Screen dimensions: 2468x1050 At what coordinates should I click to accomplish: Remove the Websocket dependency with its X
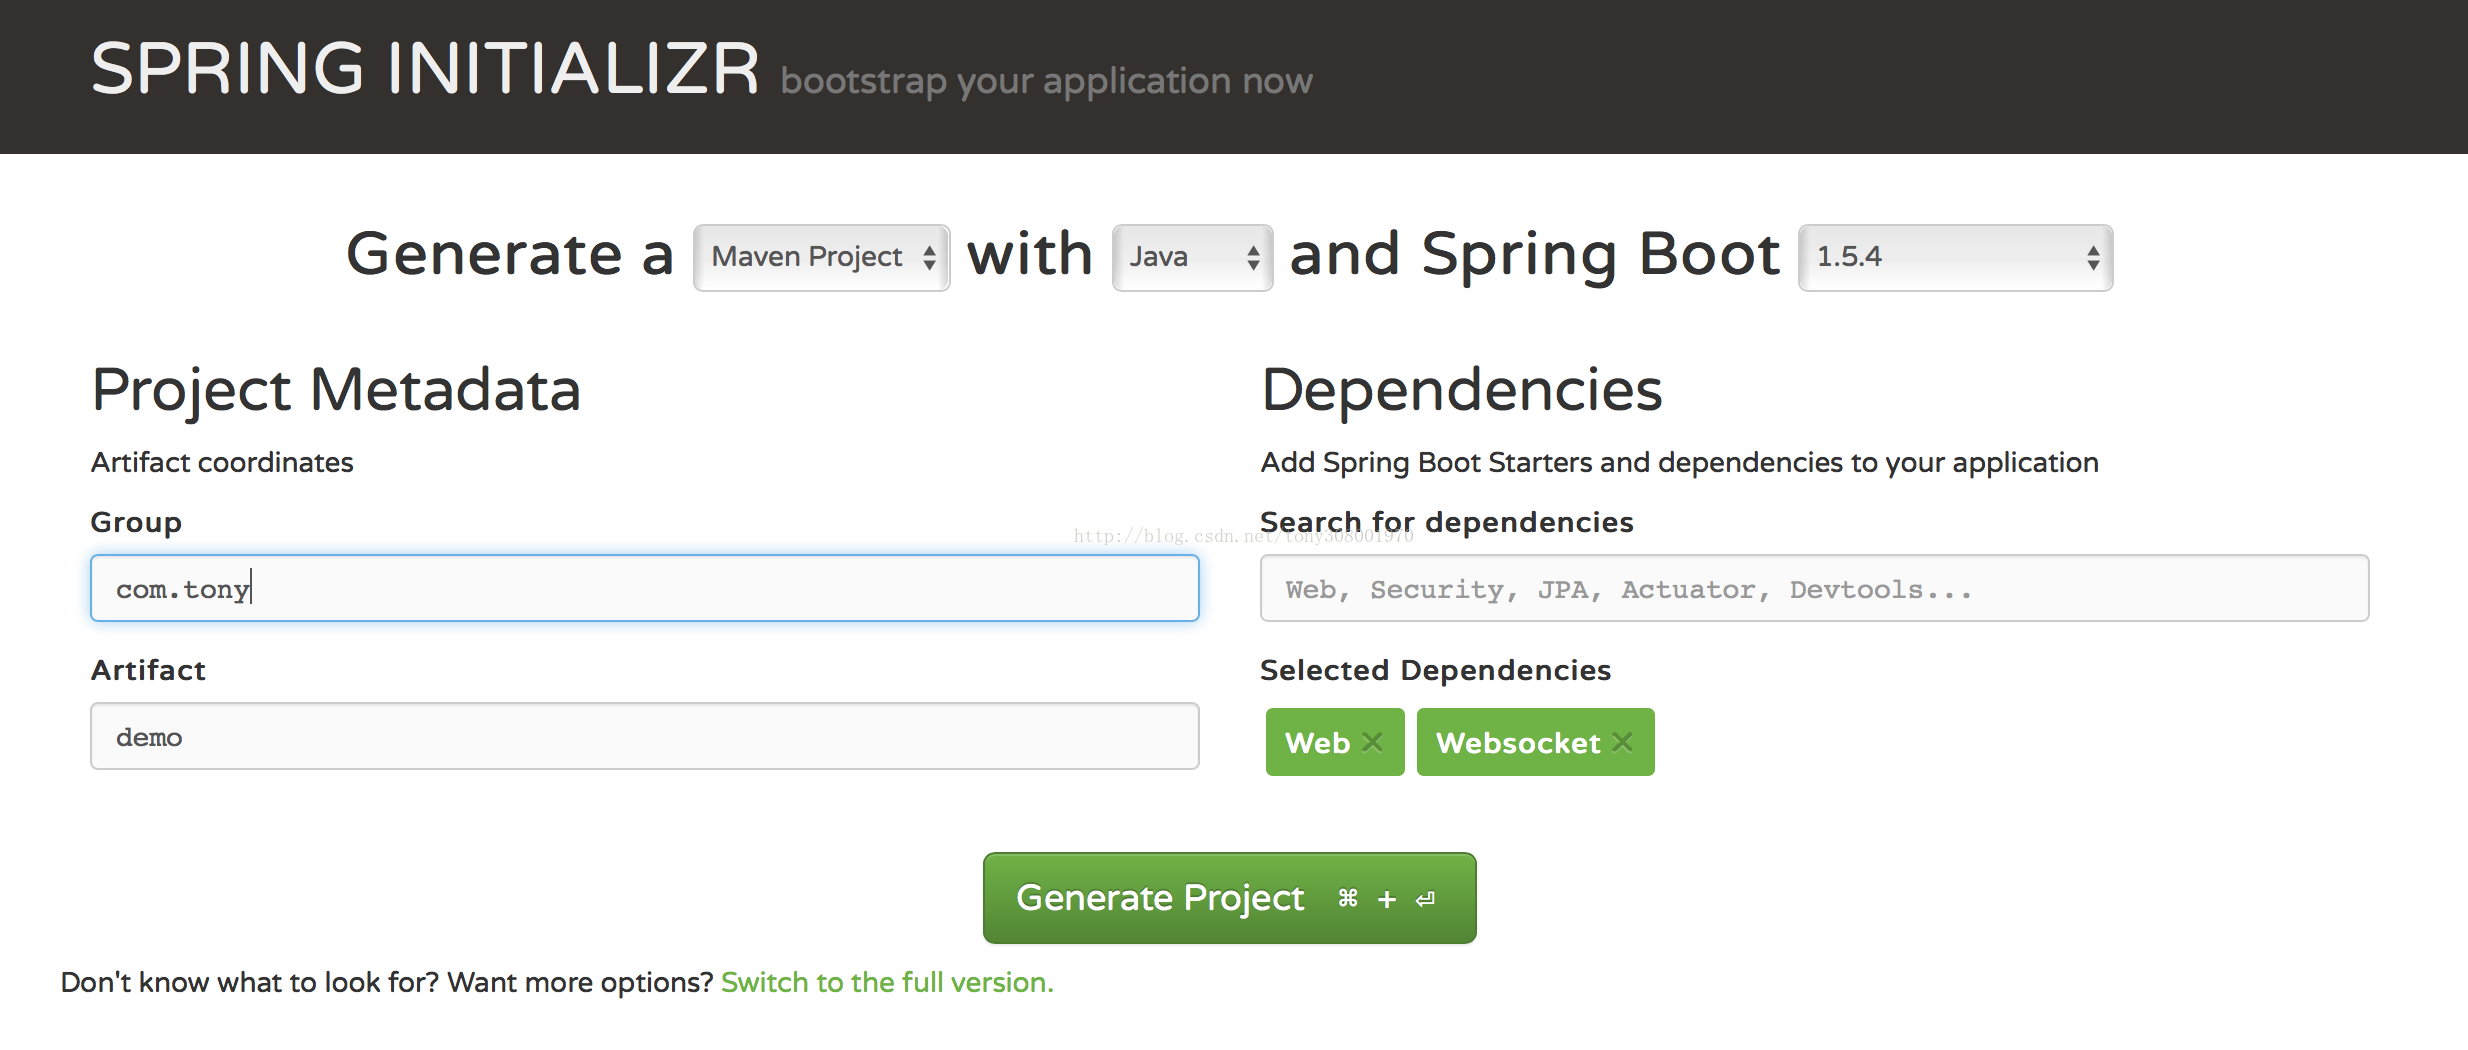1622,742
